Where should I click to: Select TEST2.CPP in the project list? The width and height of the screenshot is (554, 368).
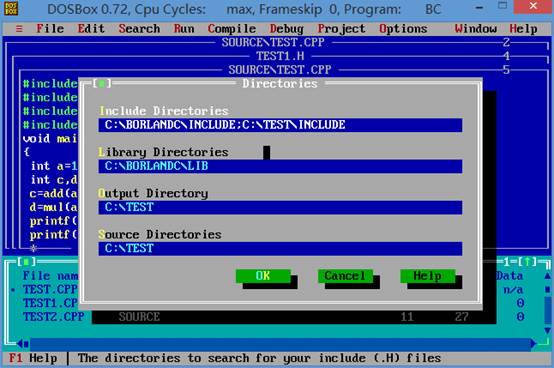[x=54, y=317]
